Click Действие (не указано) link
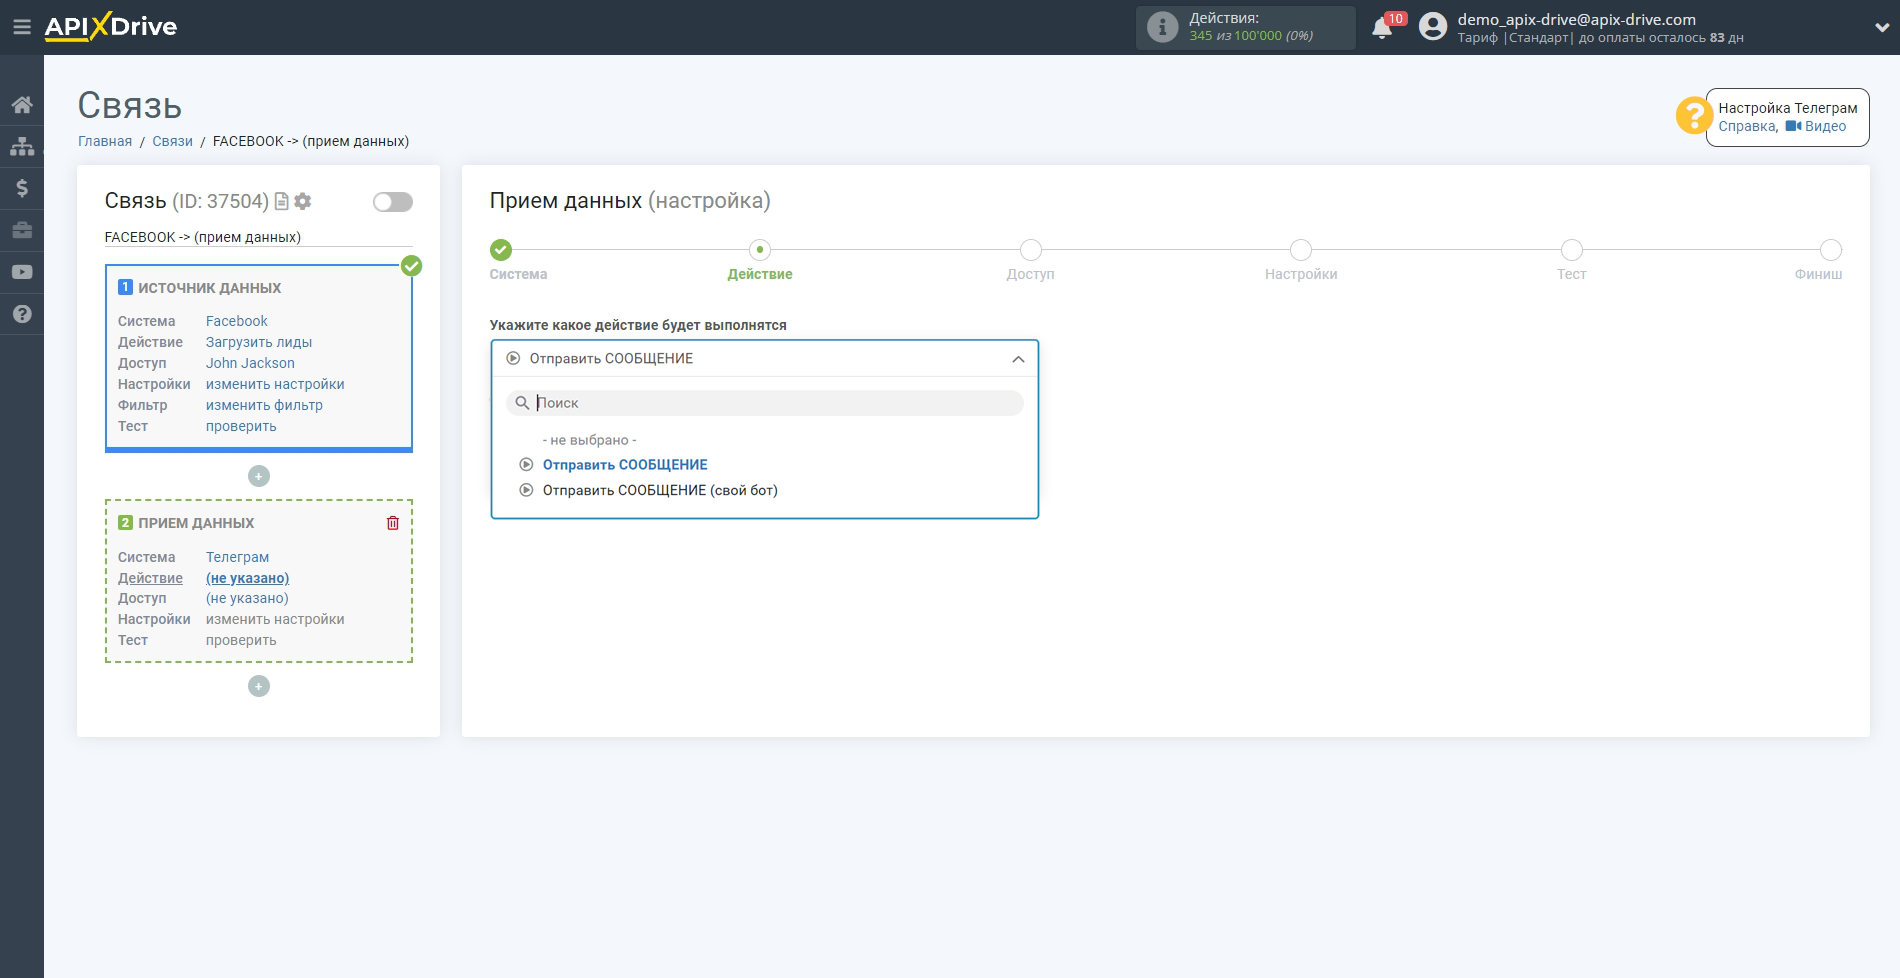 (247, 578)
